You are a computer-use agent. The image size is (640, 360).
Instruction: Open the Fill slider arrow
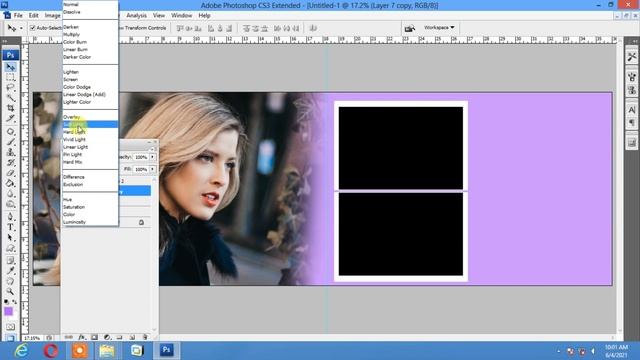[x=153, y=169]
